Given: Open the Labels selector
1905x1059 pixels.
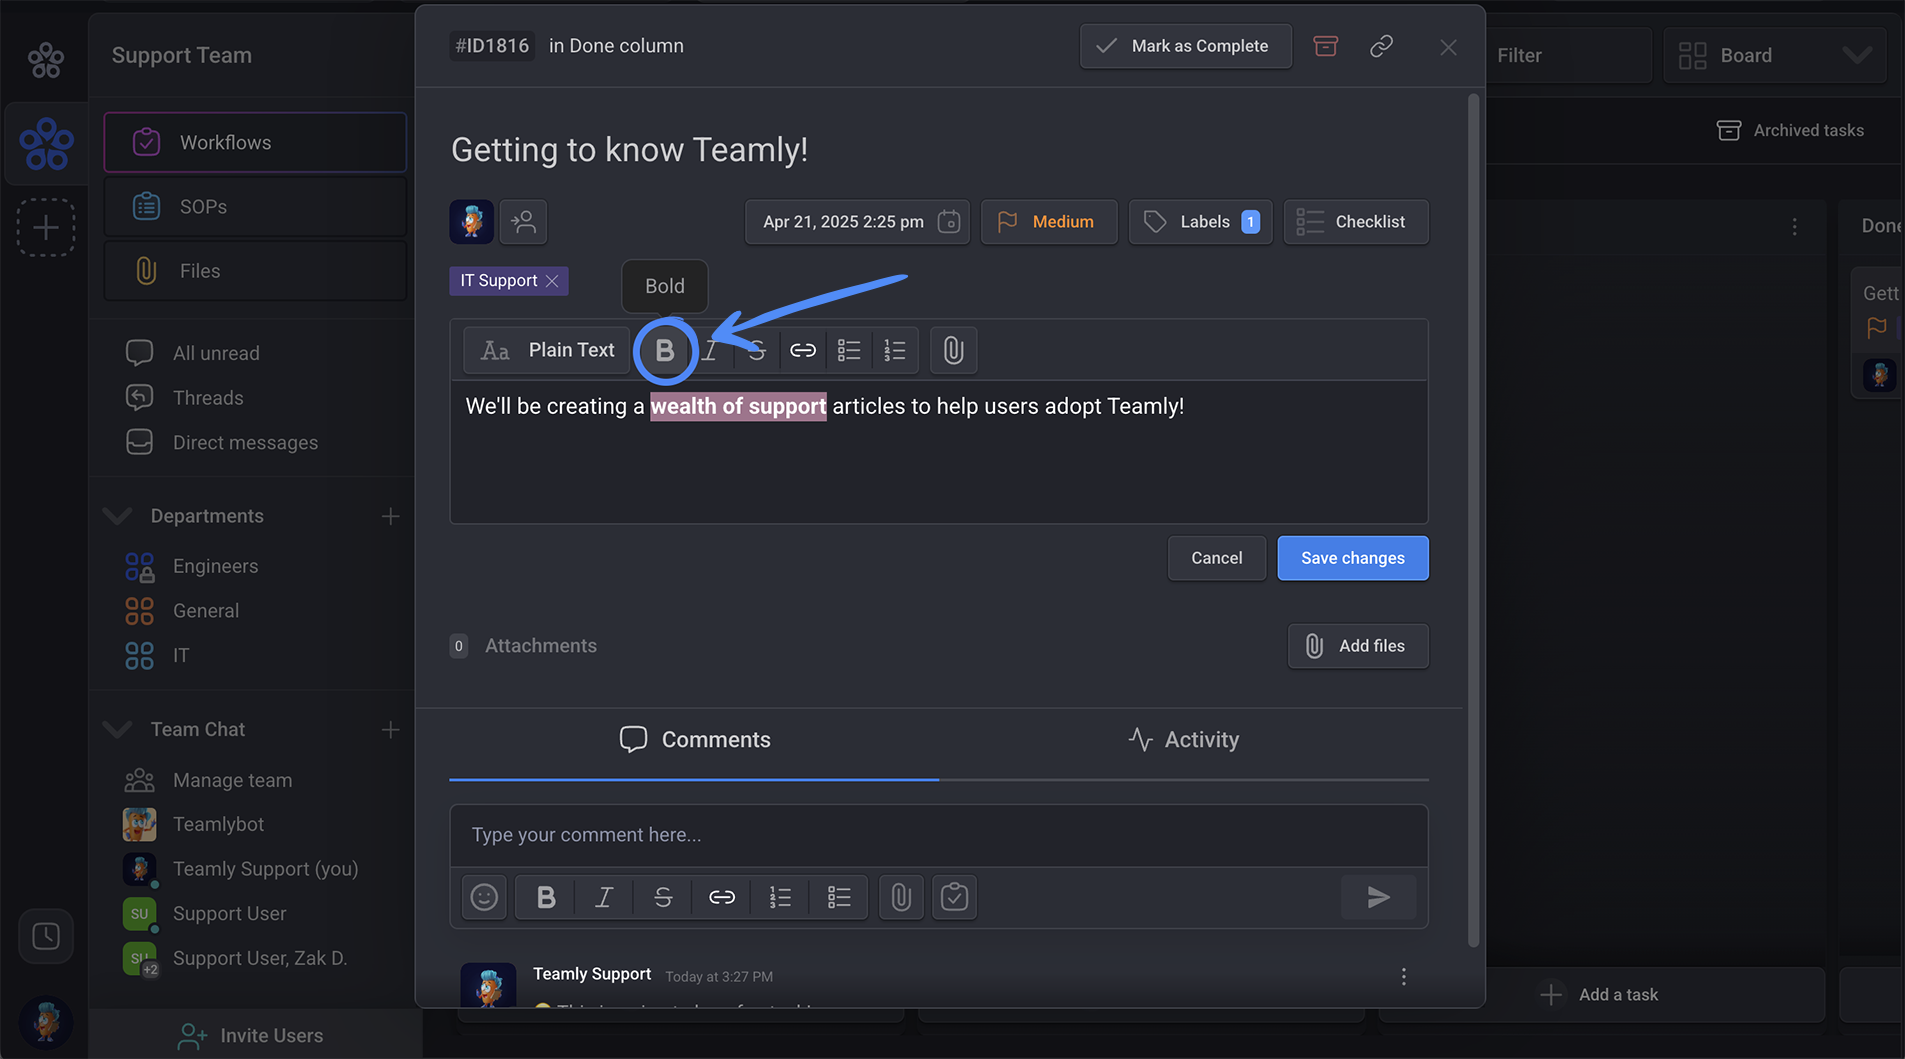Looking at the screenshot, I should [1200, 222].
